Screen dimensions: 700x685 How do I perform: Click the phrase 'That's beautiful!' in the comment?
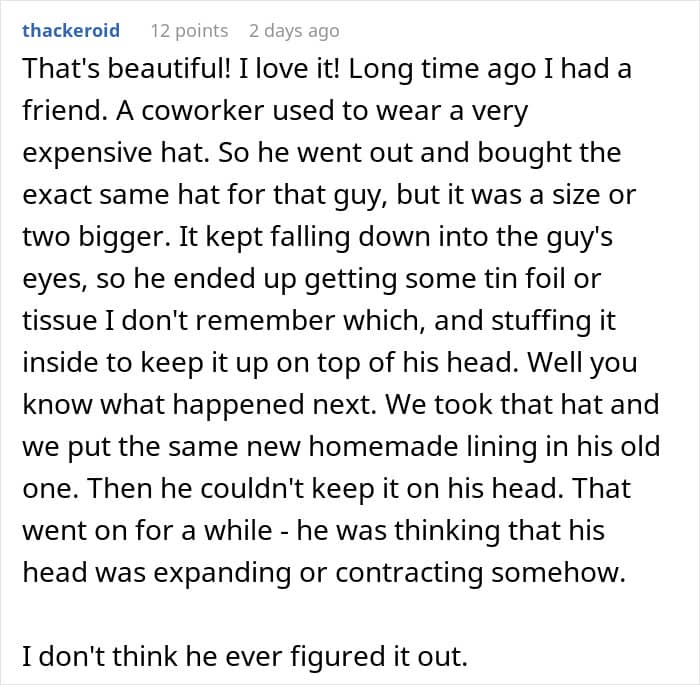pyautogui.click(x=126, y=69)
